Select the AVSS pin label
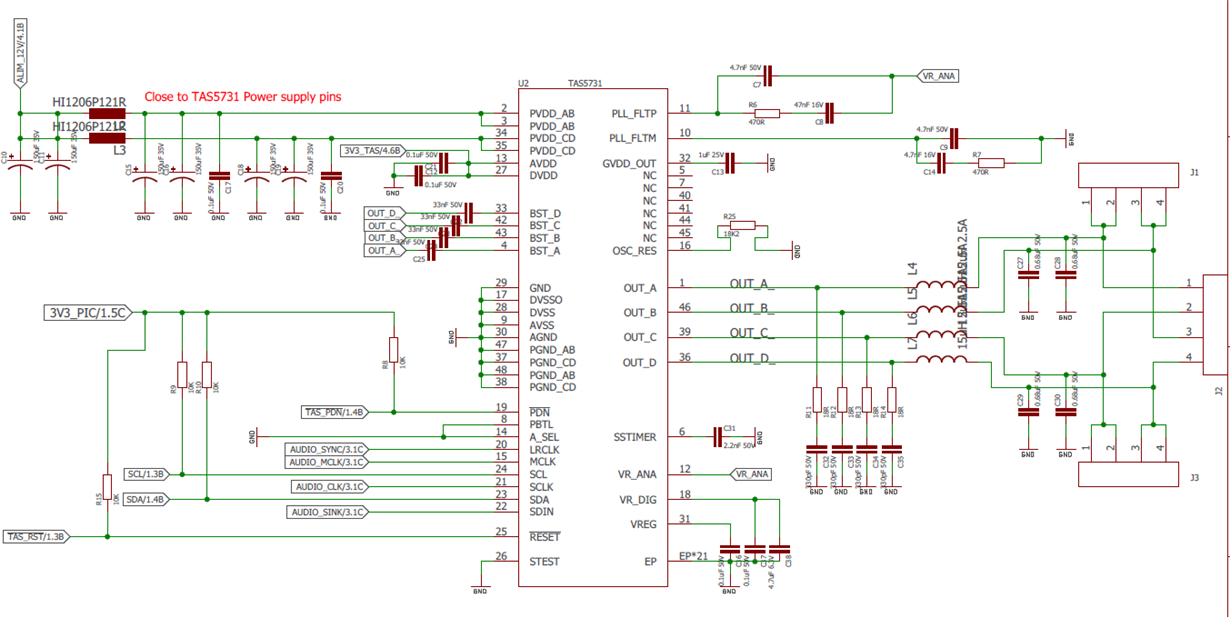The image size is (1230, 617). (543, 325)
